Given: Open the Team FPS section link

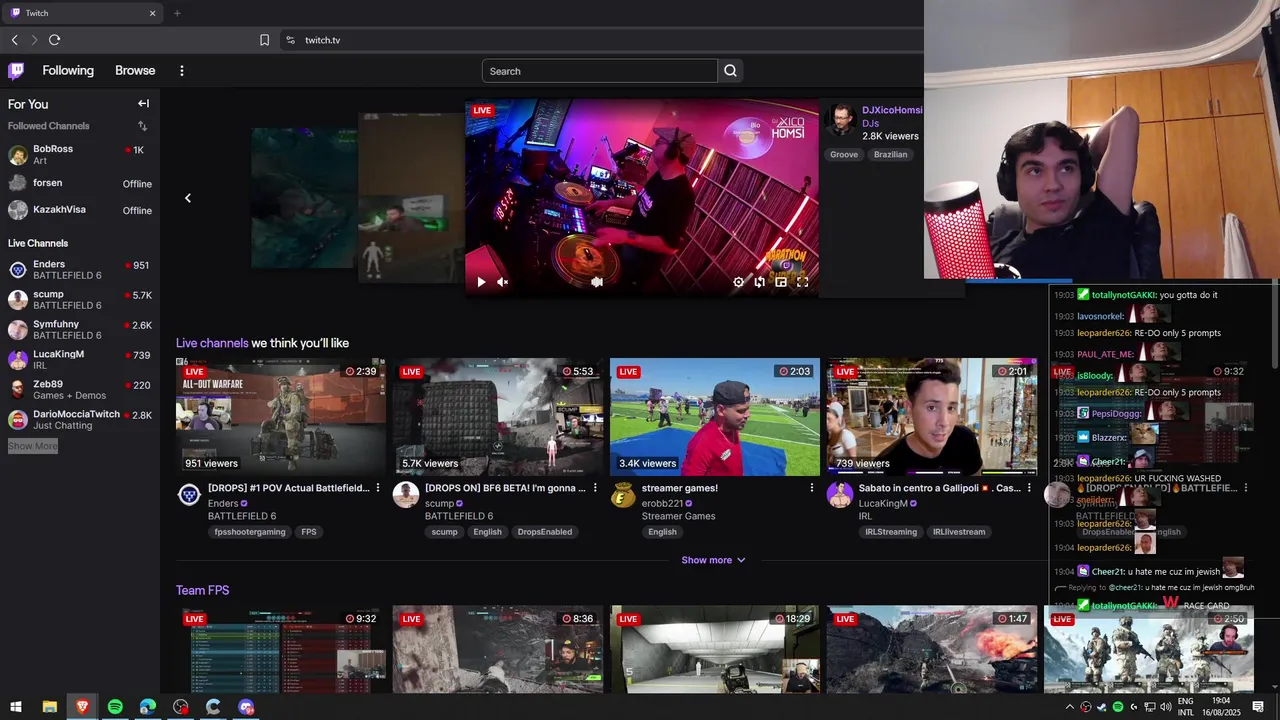Looking at the screenshot, I should coord(203,590).
